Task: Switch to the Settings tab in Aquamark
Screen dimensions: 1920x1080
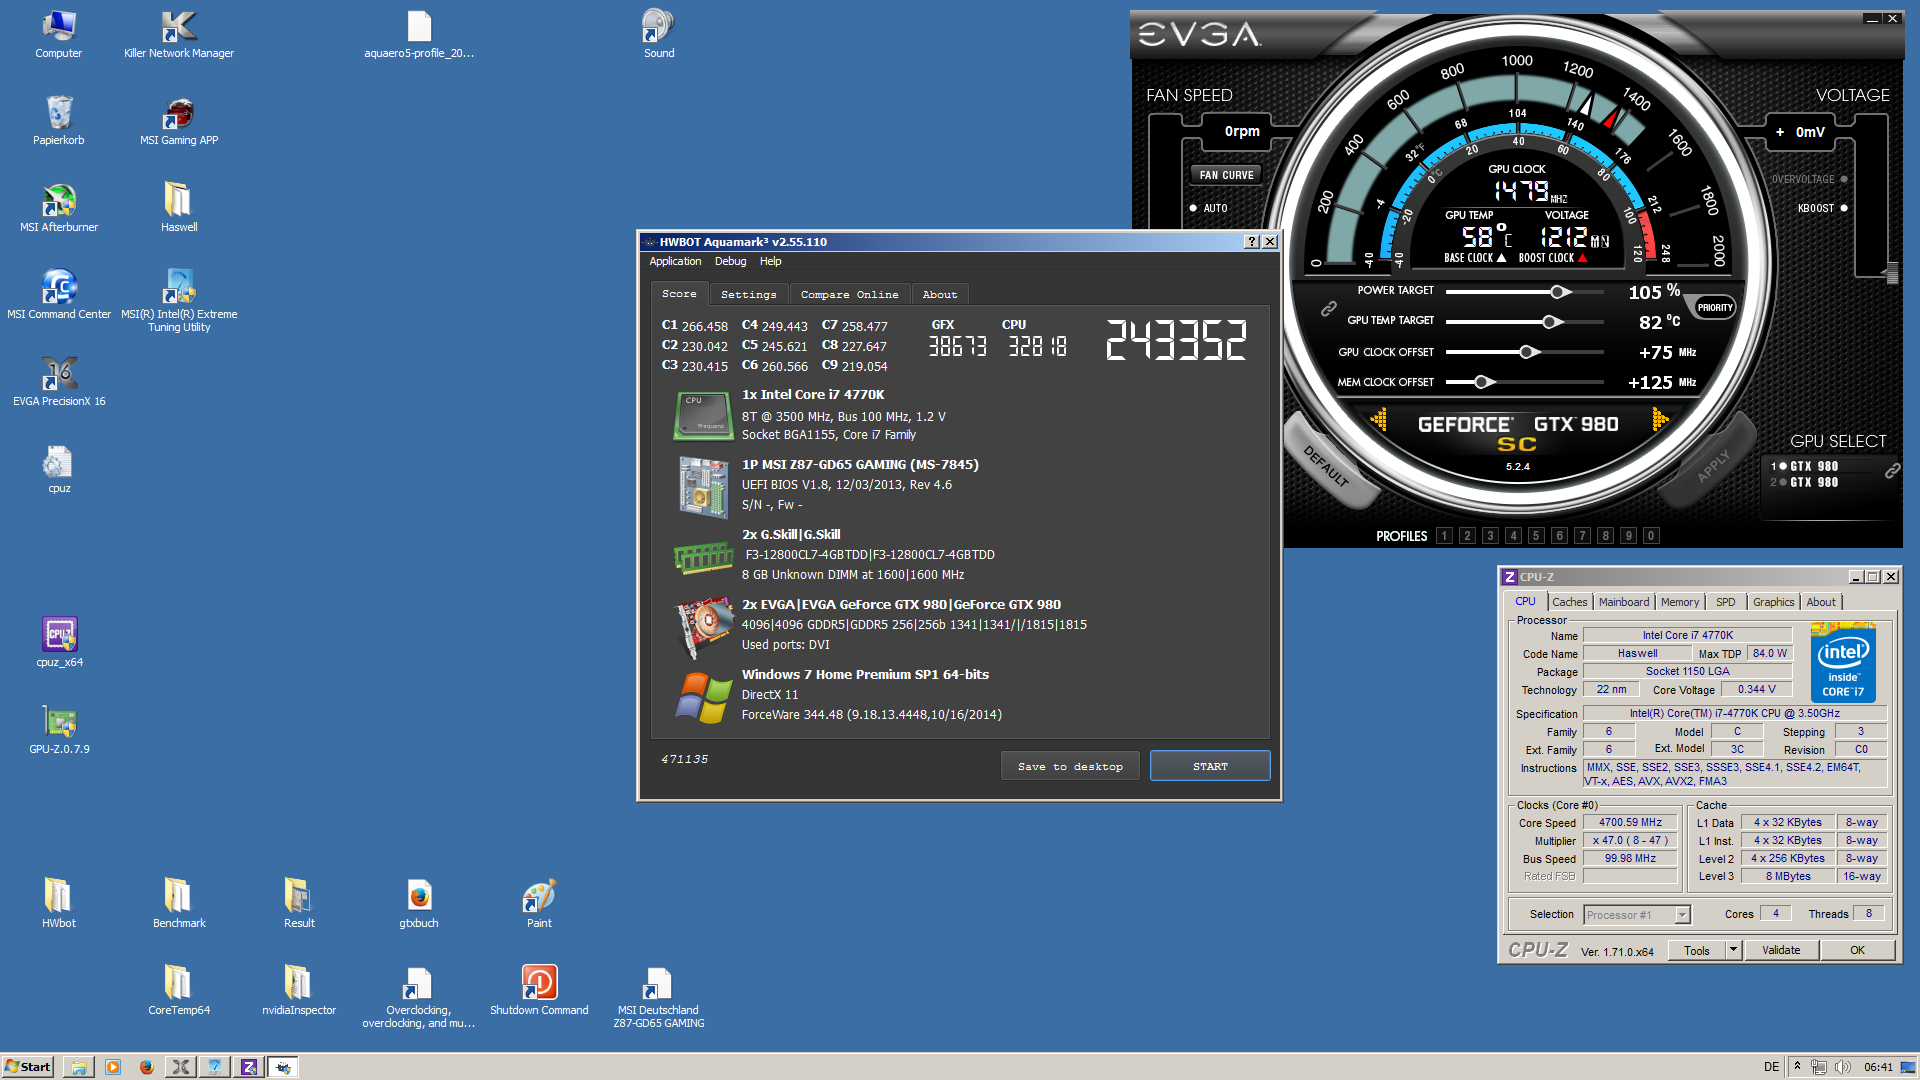Action: point(748,295)
